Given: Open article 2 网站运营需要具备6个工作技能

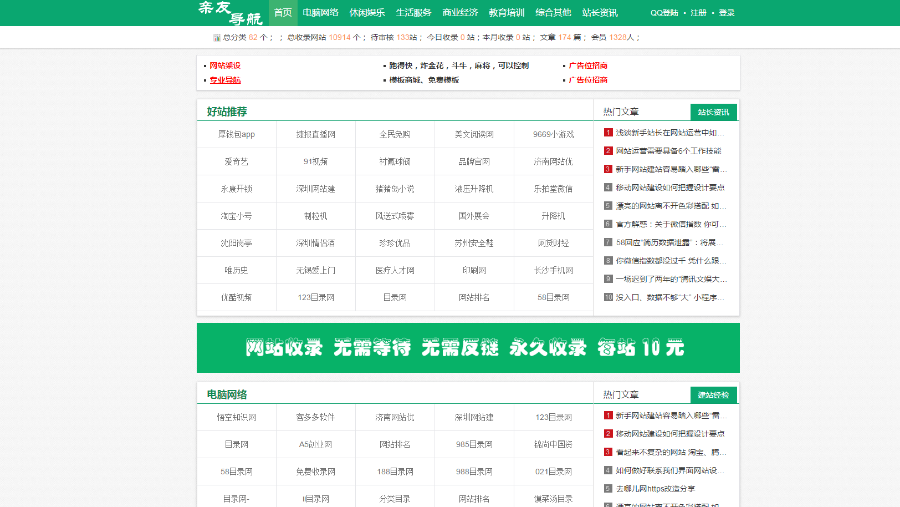Looking at the screenshot, I should coord(669,150).
